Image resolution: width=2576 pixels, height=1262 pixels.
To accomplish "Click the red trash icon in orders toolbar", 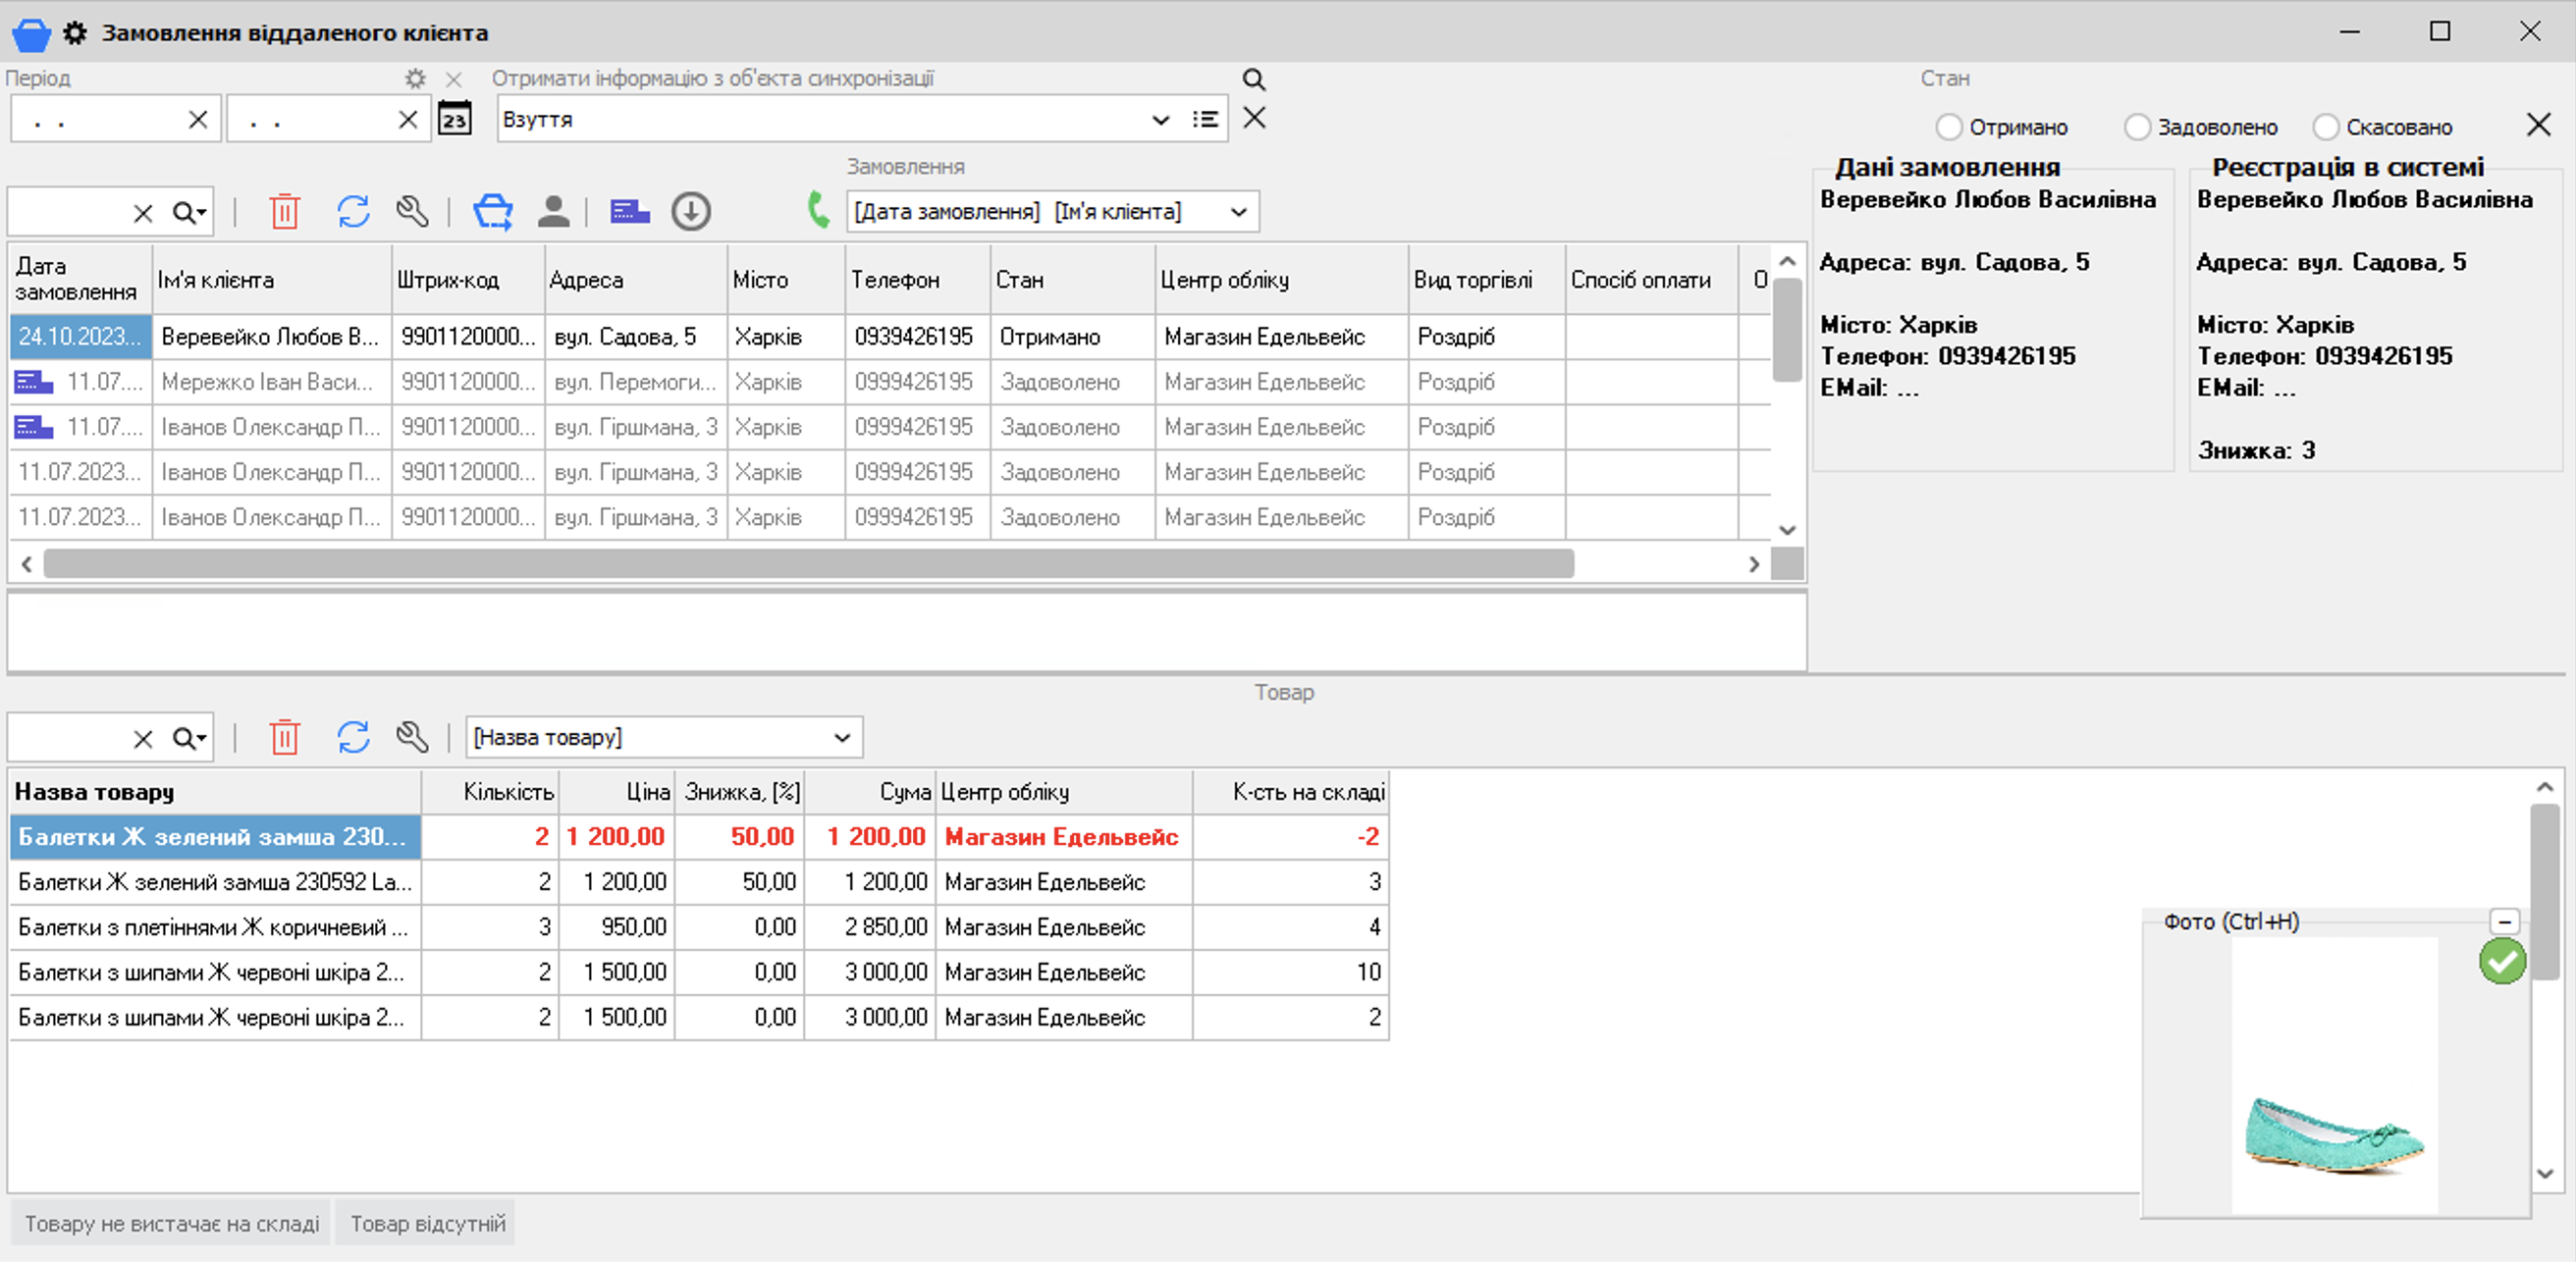I will pos(284,212).
